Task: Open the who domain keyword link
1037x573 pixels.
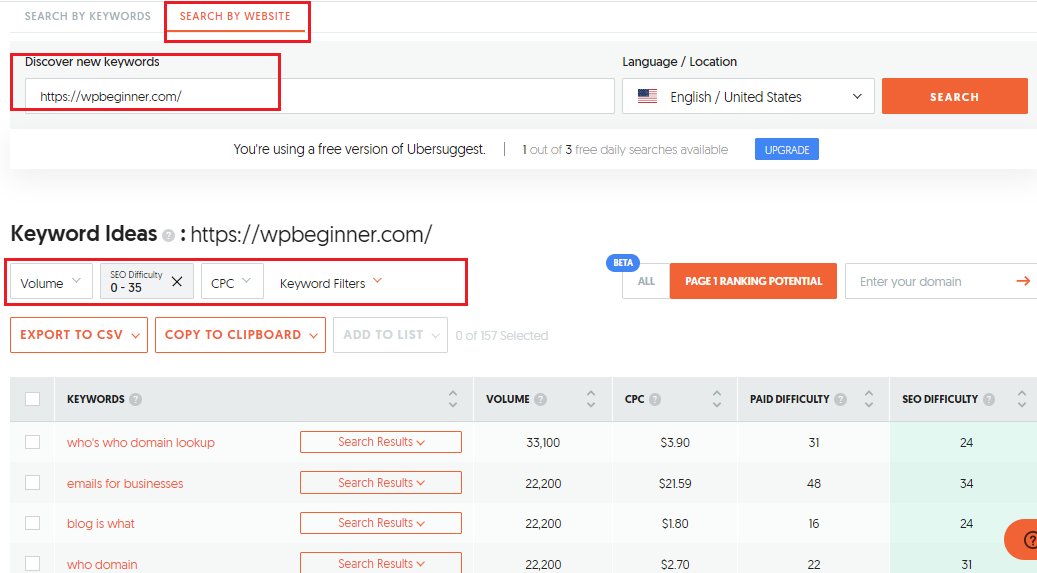Action: [x=103, y=564]
